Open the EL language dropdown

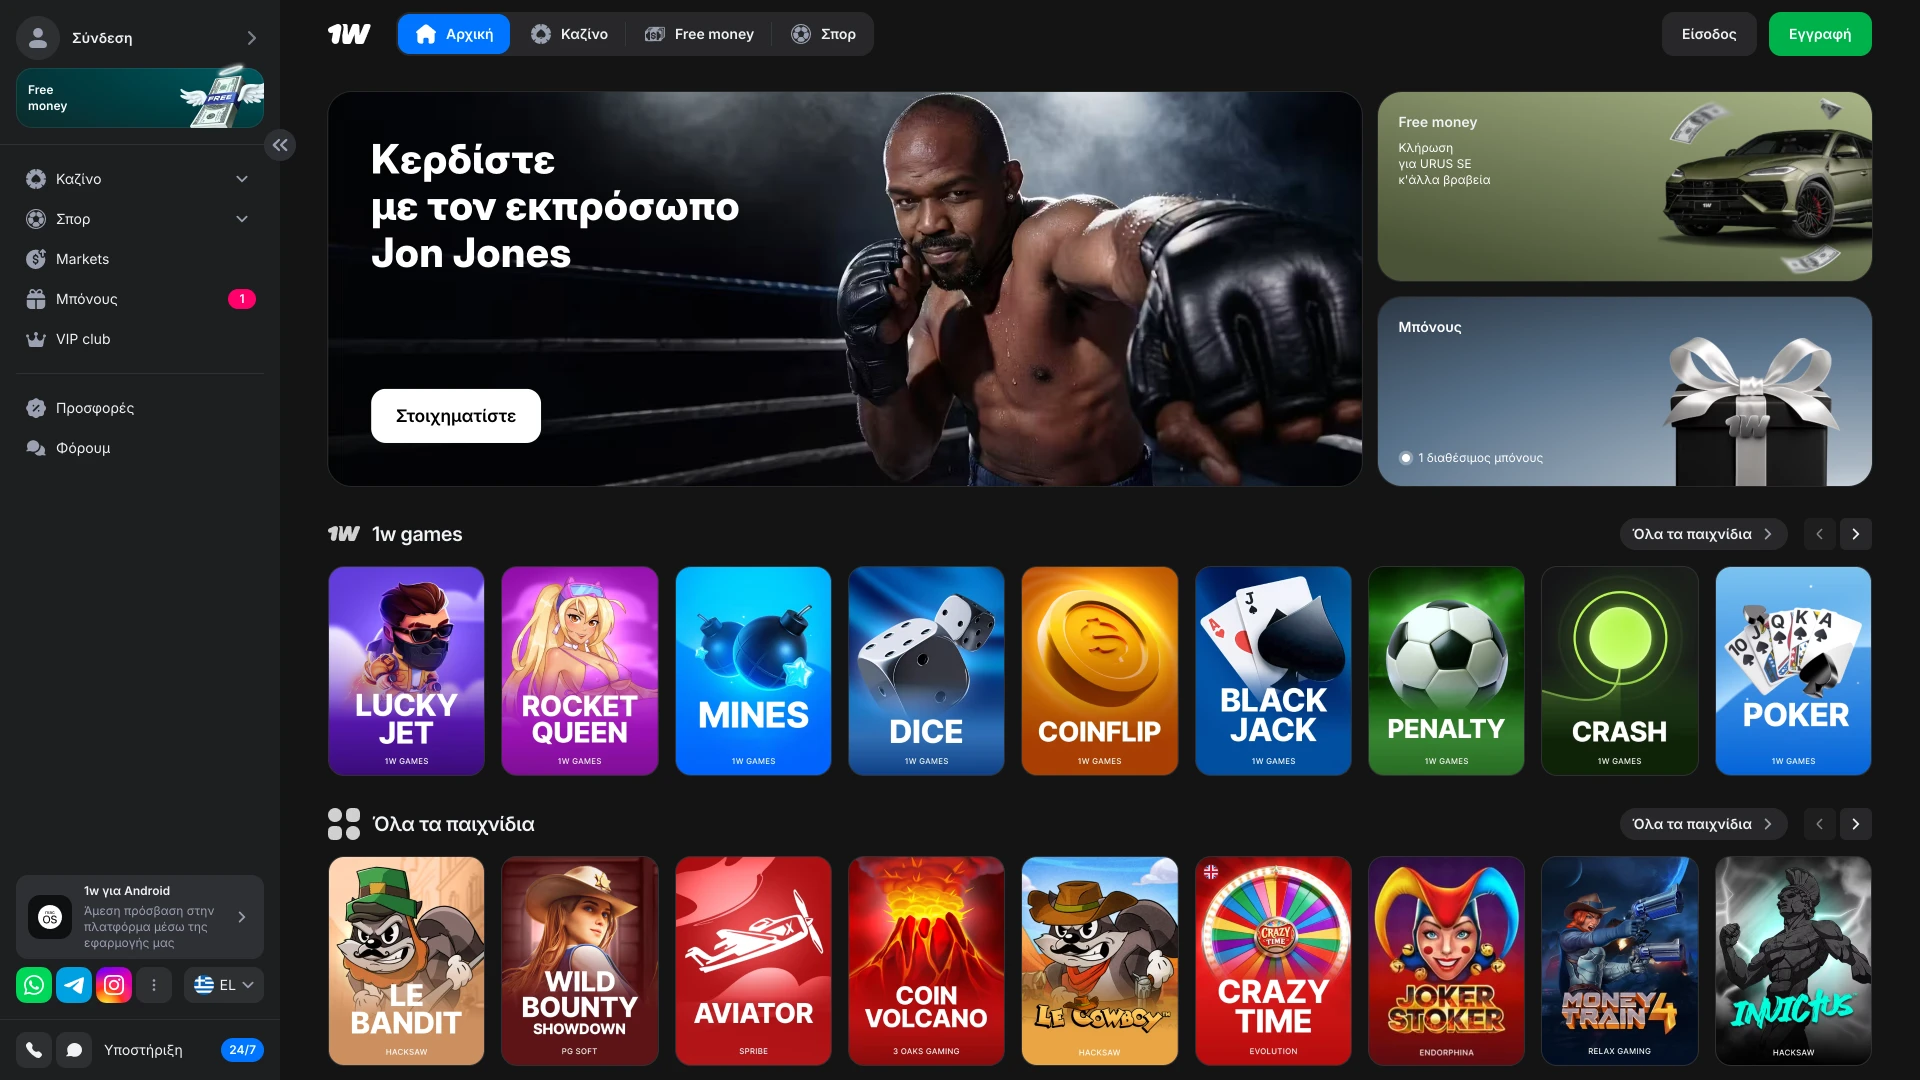point(224,985)
